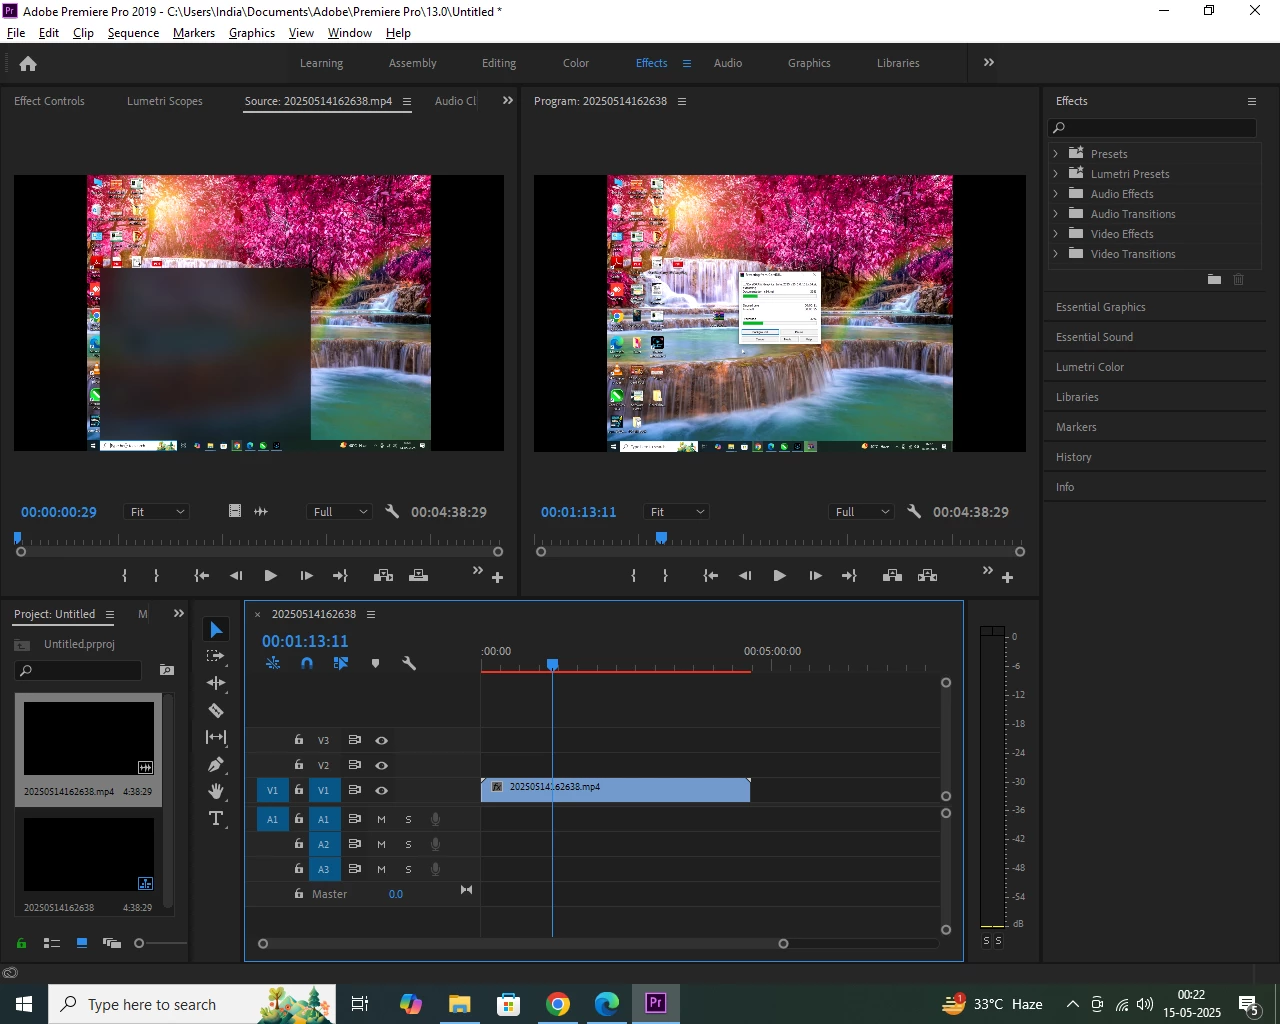The width and height of the screenshot is (1280, 1024).
Task: Click the Home icon in workspace bar
Action: pyautogui.click(x=28, y=63)
